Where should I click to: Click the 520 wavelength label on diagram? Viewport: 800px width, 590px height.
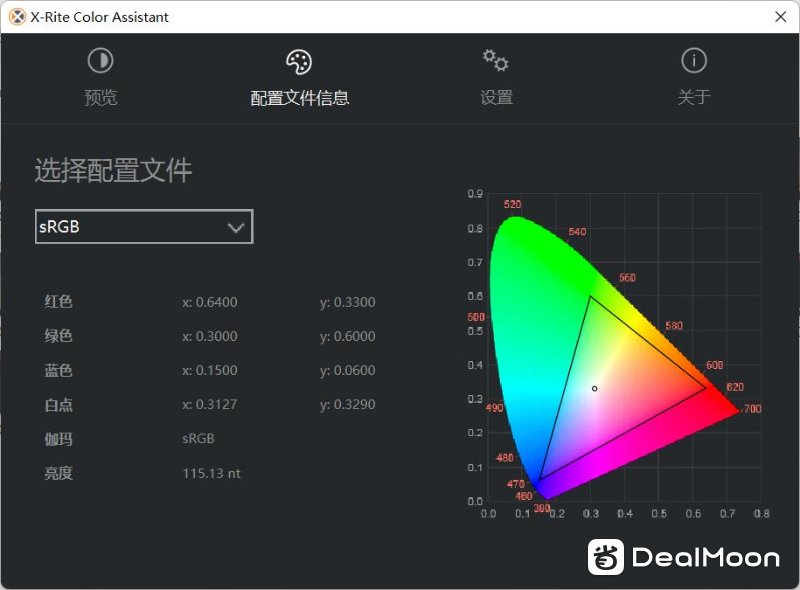[x=512, y=204]
